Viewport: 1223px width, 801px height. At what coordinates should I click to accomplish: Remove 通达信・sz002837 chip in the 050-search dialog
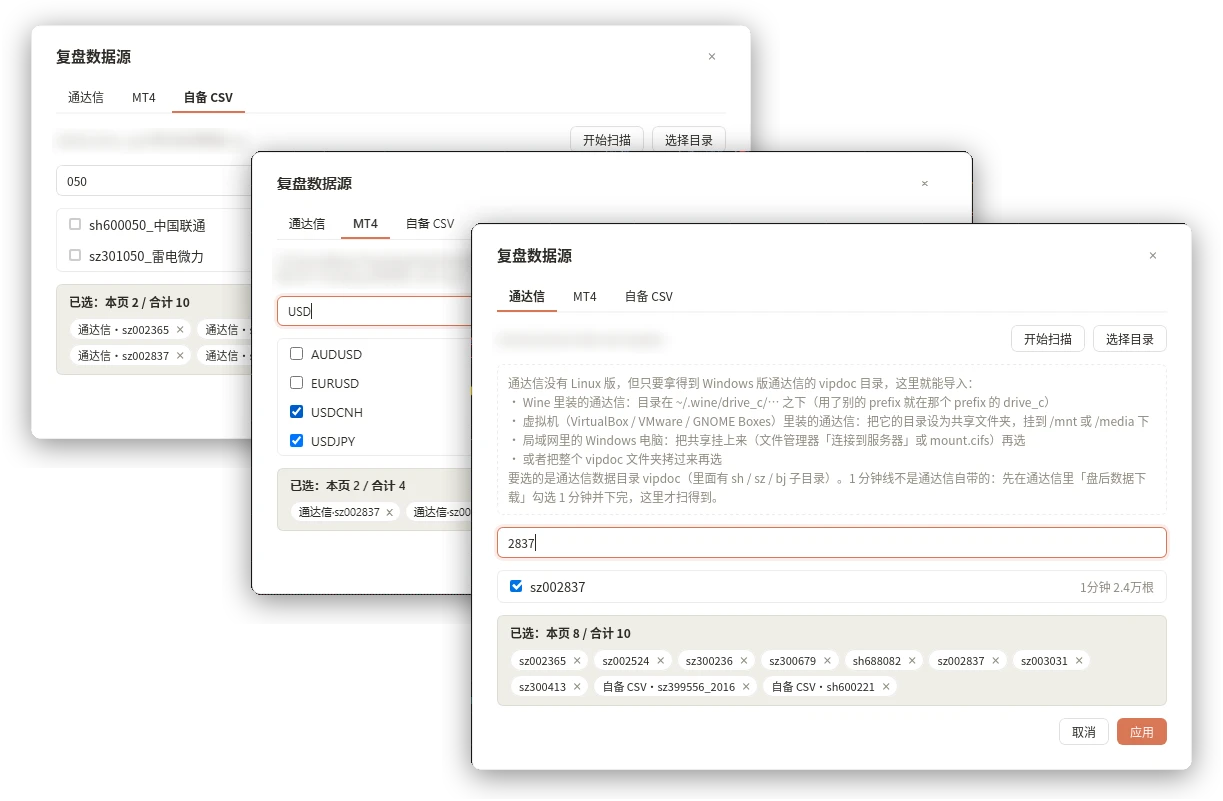pos(180,355)
